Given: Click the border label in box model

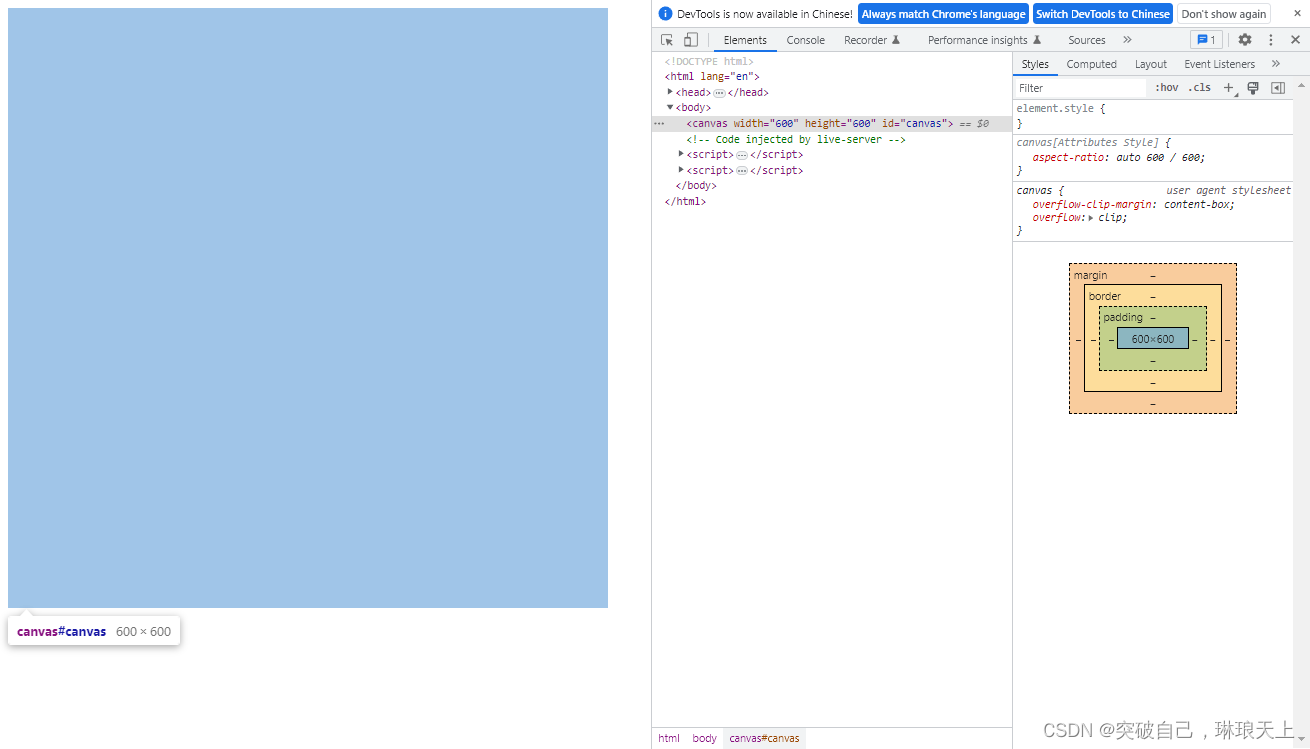Looking at the screenshot, I should [1105, 296].
